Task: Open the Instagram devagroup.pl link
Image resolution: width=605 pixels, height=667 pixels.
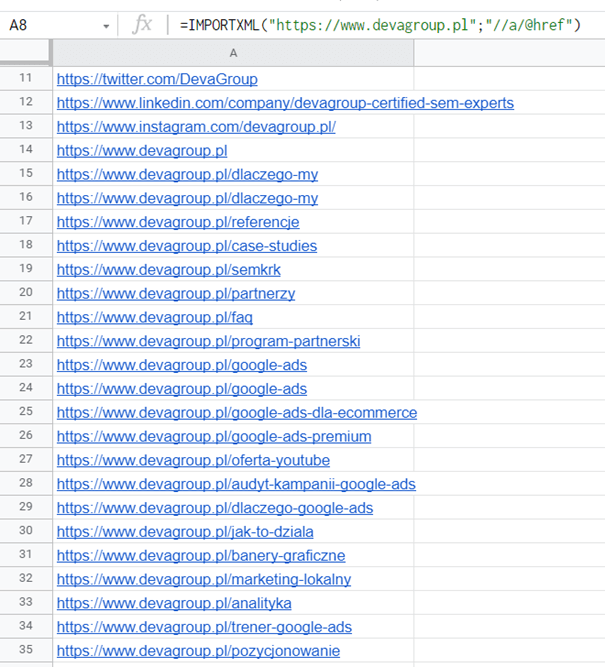Action: point(196,127)
